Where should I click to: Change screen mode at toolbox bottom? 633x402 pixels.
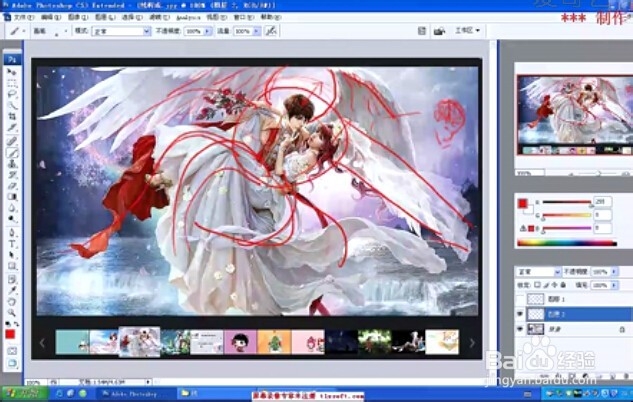tap(12, 363)
